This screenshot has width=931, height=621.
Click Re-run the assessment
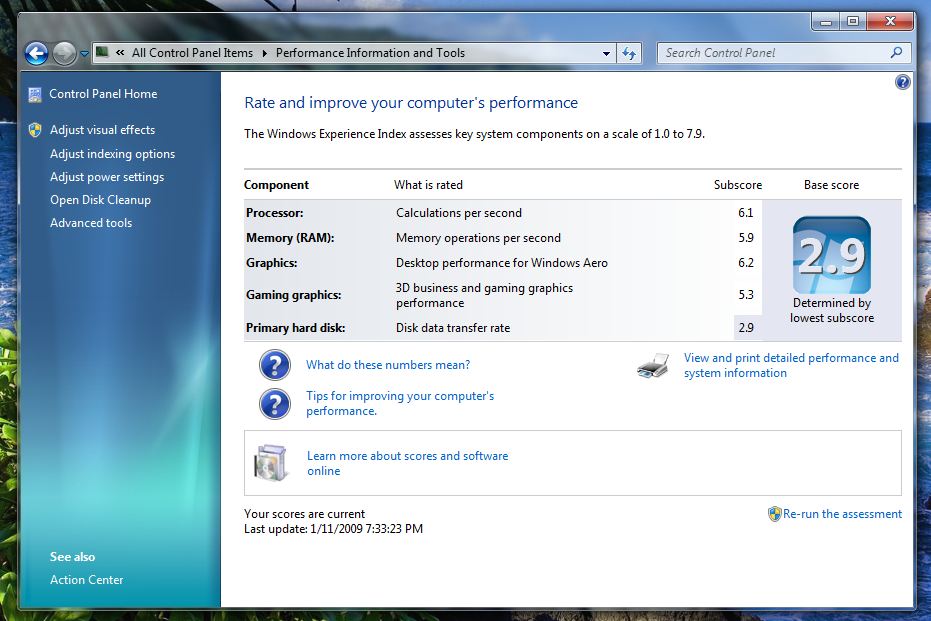[x=842, y=514]
